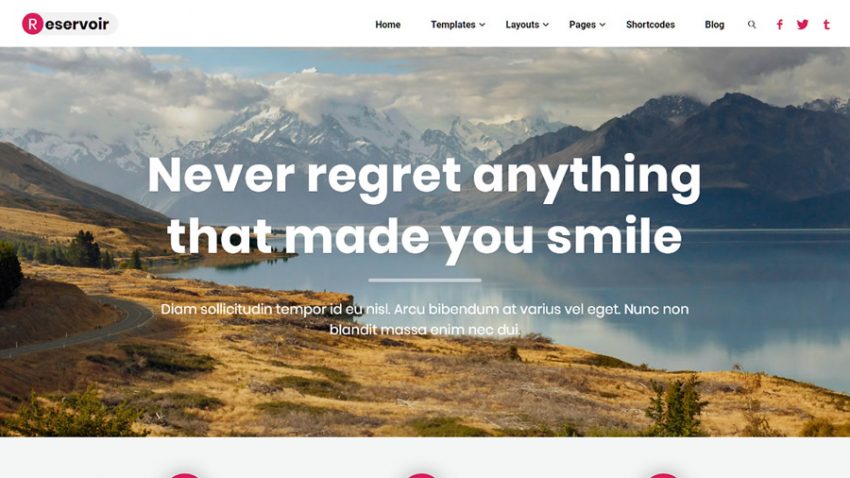Expand the Layouts dropdown chevron
Image resolution: width=850 pixels, height=478 pixels.
[546, 25]
